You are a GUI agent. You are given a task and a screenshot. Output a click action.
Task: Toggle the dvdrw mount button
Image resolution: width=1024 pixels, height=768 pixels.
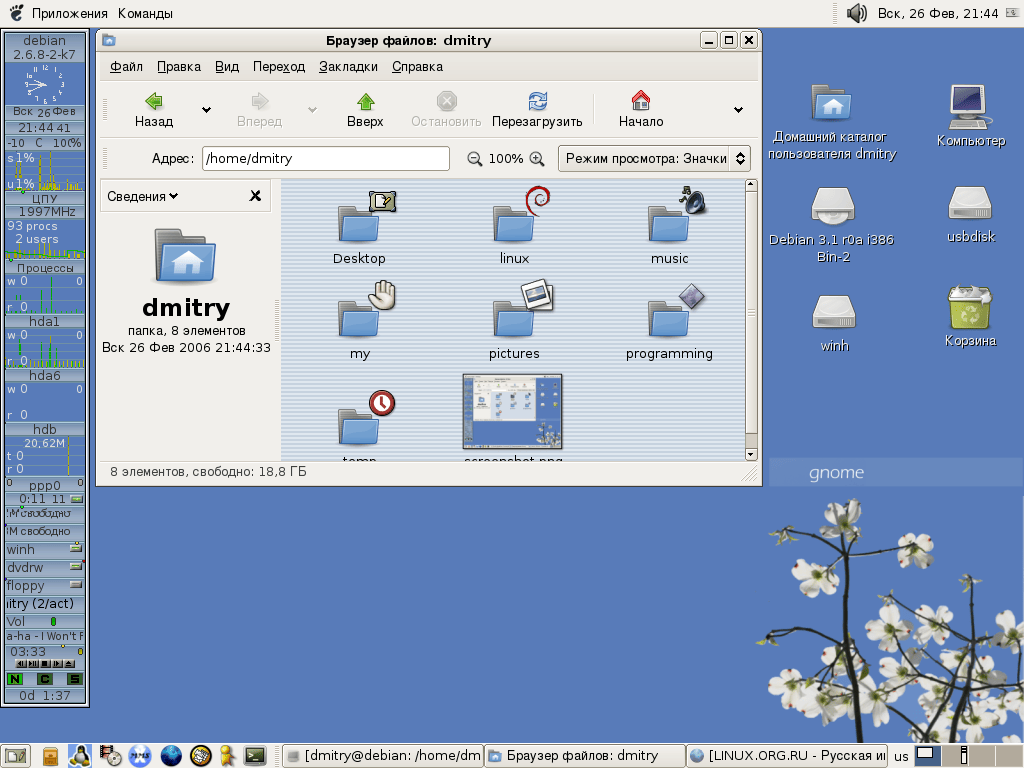tap(76, 567)
